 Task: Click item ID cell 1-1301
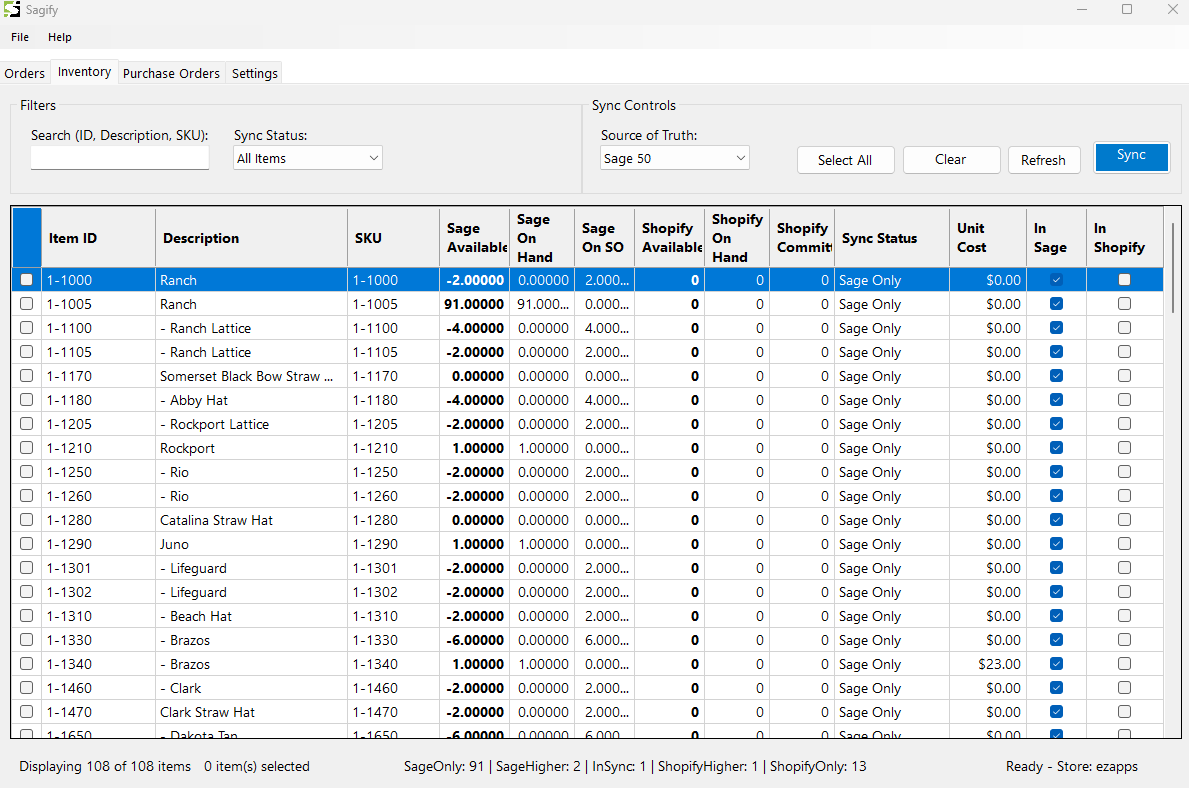pos(99,568)
